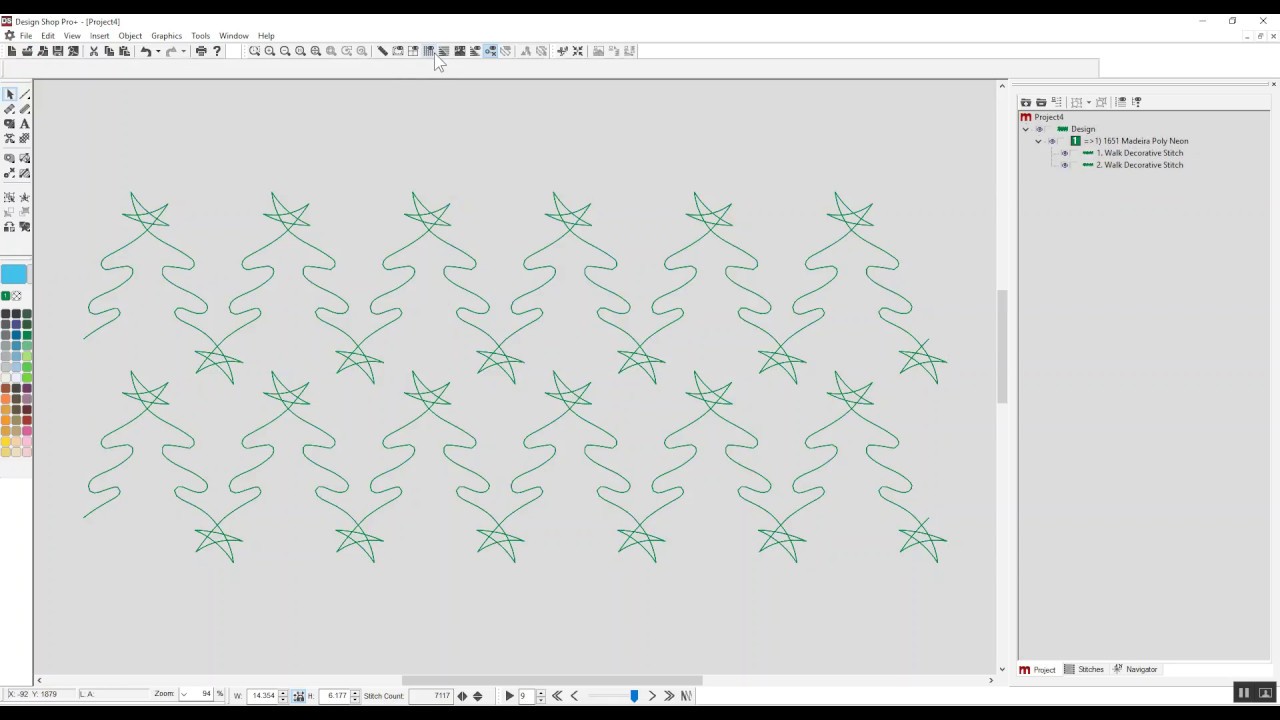
Task: Click the Play stitch simulation button
Action: click(509, 696)
